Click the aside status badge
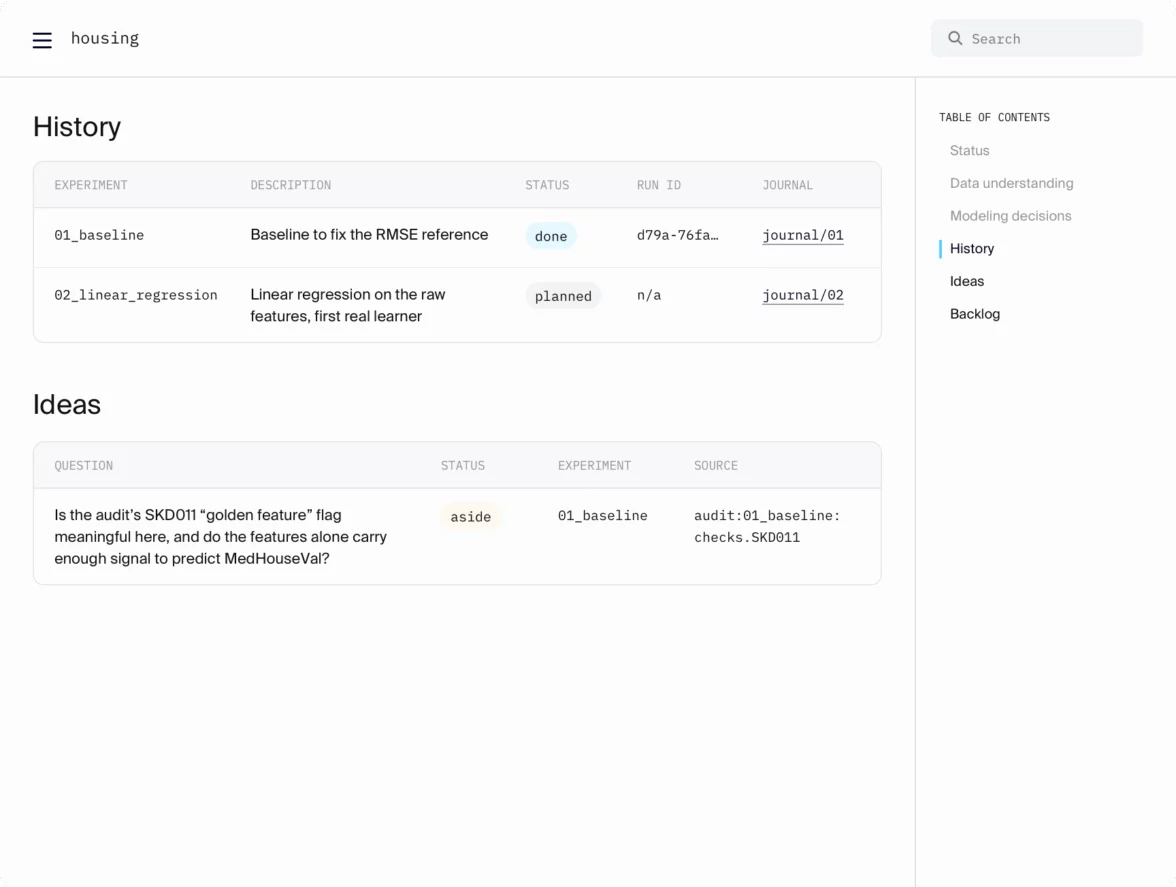Viewport: 1176px width, 887px height. pyautogui.click(x=470, y=517)
